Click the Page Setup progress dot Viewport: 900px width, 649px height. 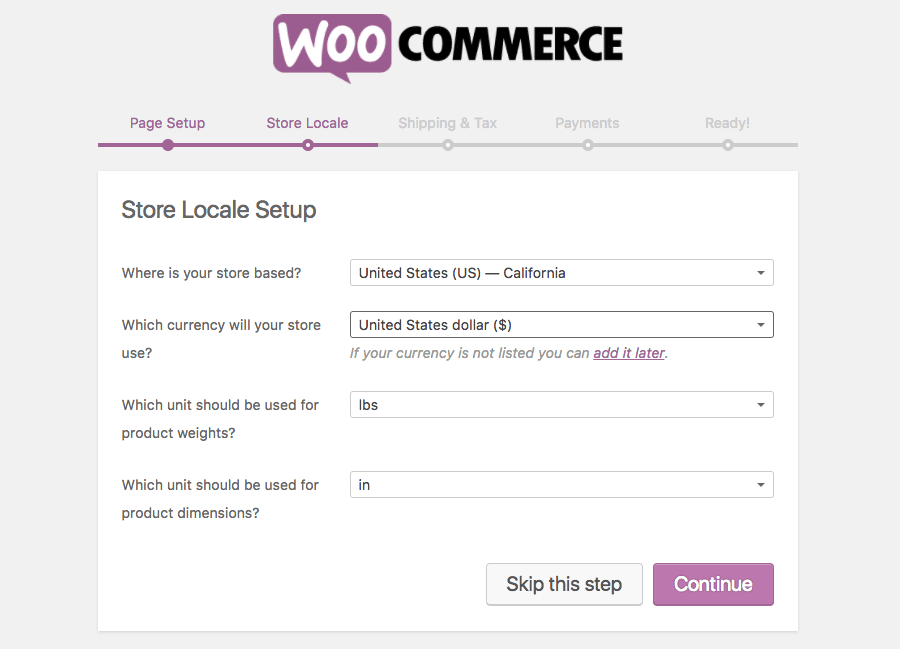click(x=168, y=145)
